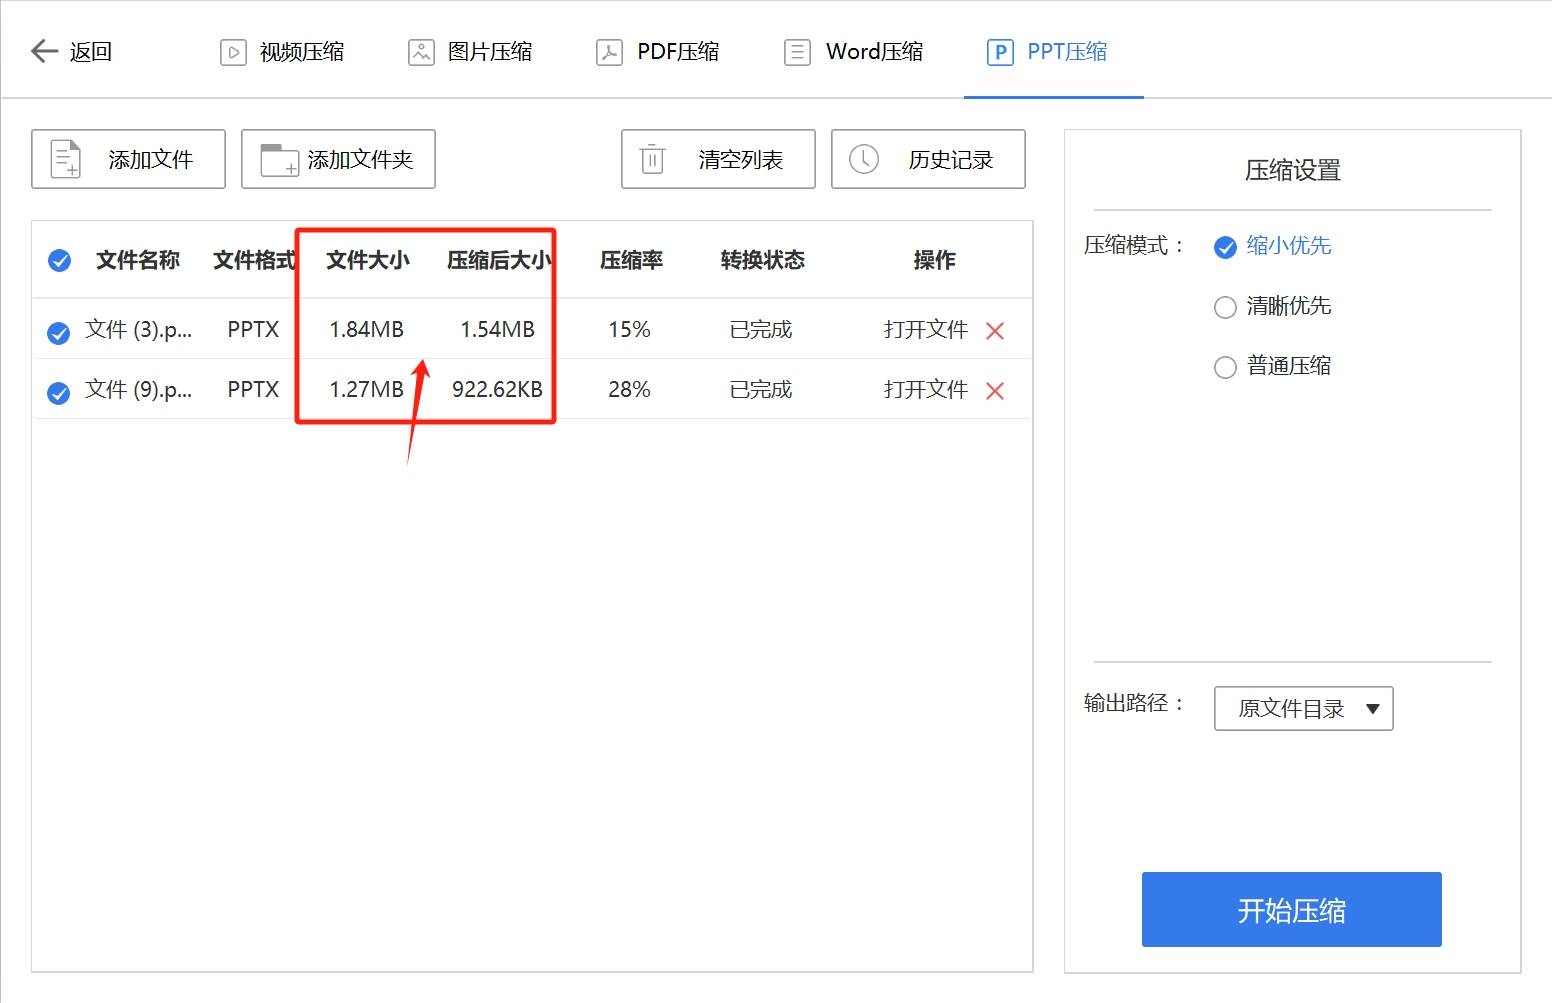Click the 转换状态 column header
The image size is (1552, 1003).
(x=763, y=260)
